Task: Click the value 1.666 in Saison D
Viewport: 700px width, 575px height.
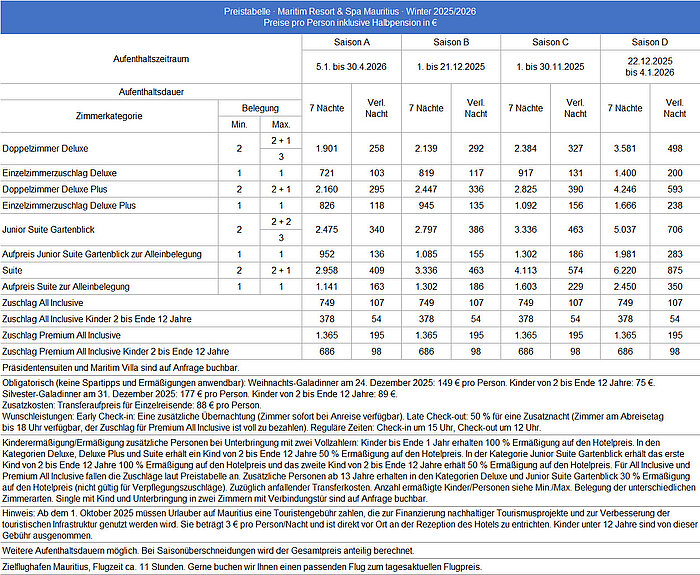Action: (625, 206)
